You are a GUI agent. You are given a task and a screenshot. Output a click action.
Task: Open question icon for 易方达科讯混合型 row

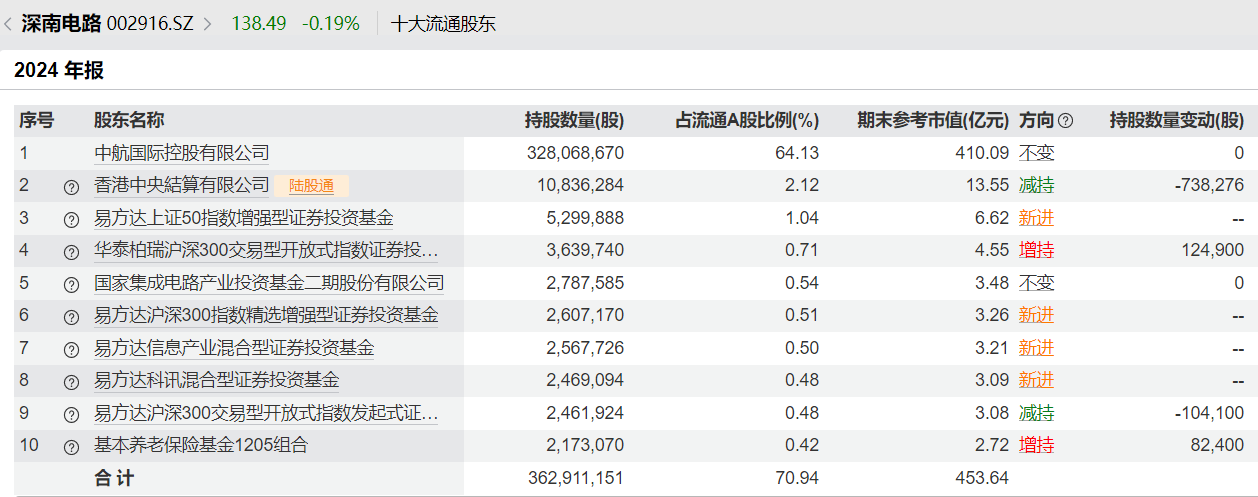pos(71,382)
